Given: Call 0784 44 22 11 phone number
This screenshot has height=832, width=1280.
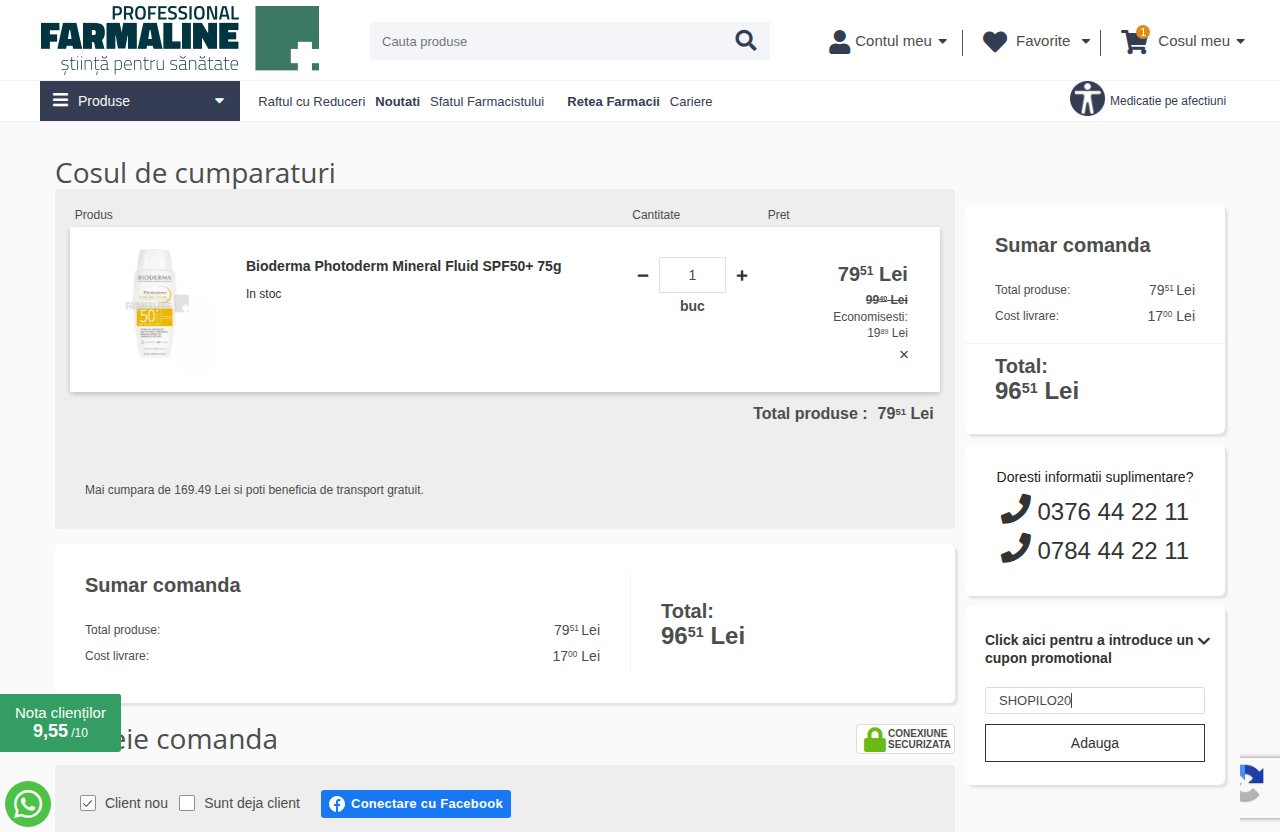Looking at the screenshot, I should (1113, 550).
